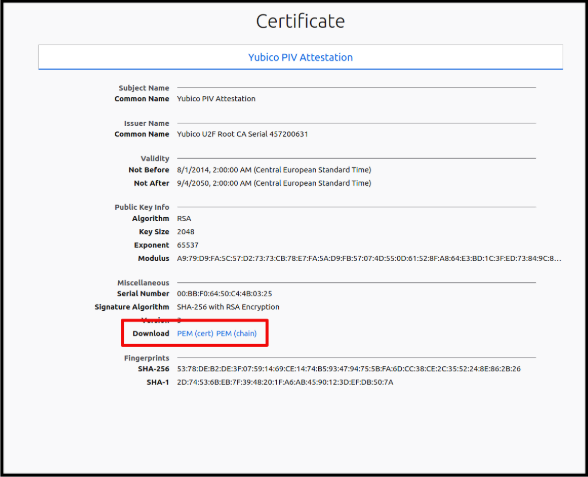Download the PEM (chain) file
The width and height of the screenshot is (588, 477).
[x=237, y=333]
